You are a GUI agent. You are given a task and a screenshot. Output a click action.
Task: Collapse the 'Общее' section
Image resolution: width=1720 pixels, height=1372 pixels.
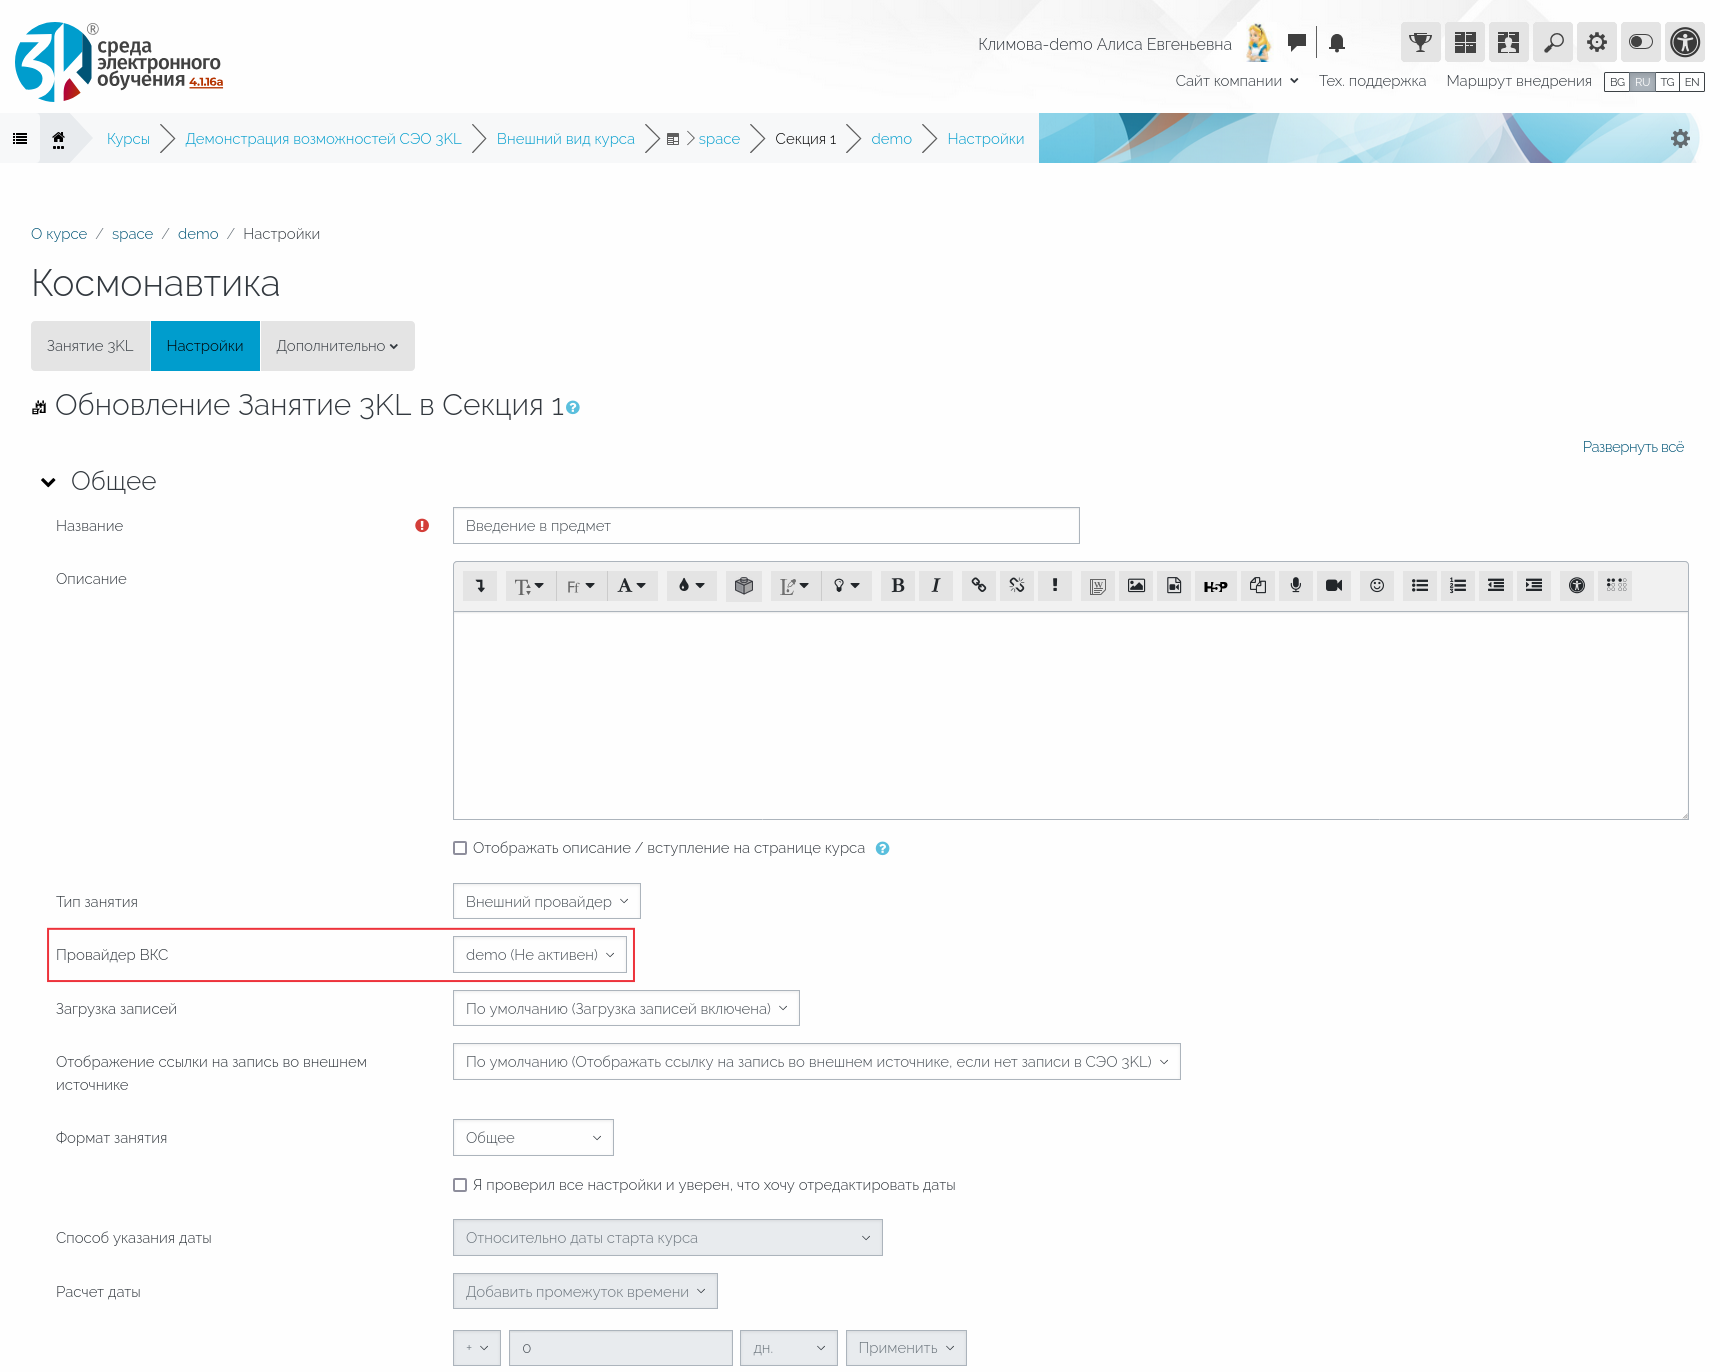[x=48, y=482]
